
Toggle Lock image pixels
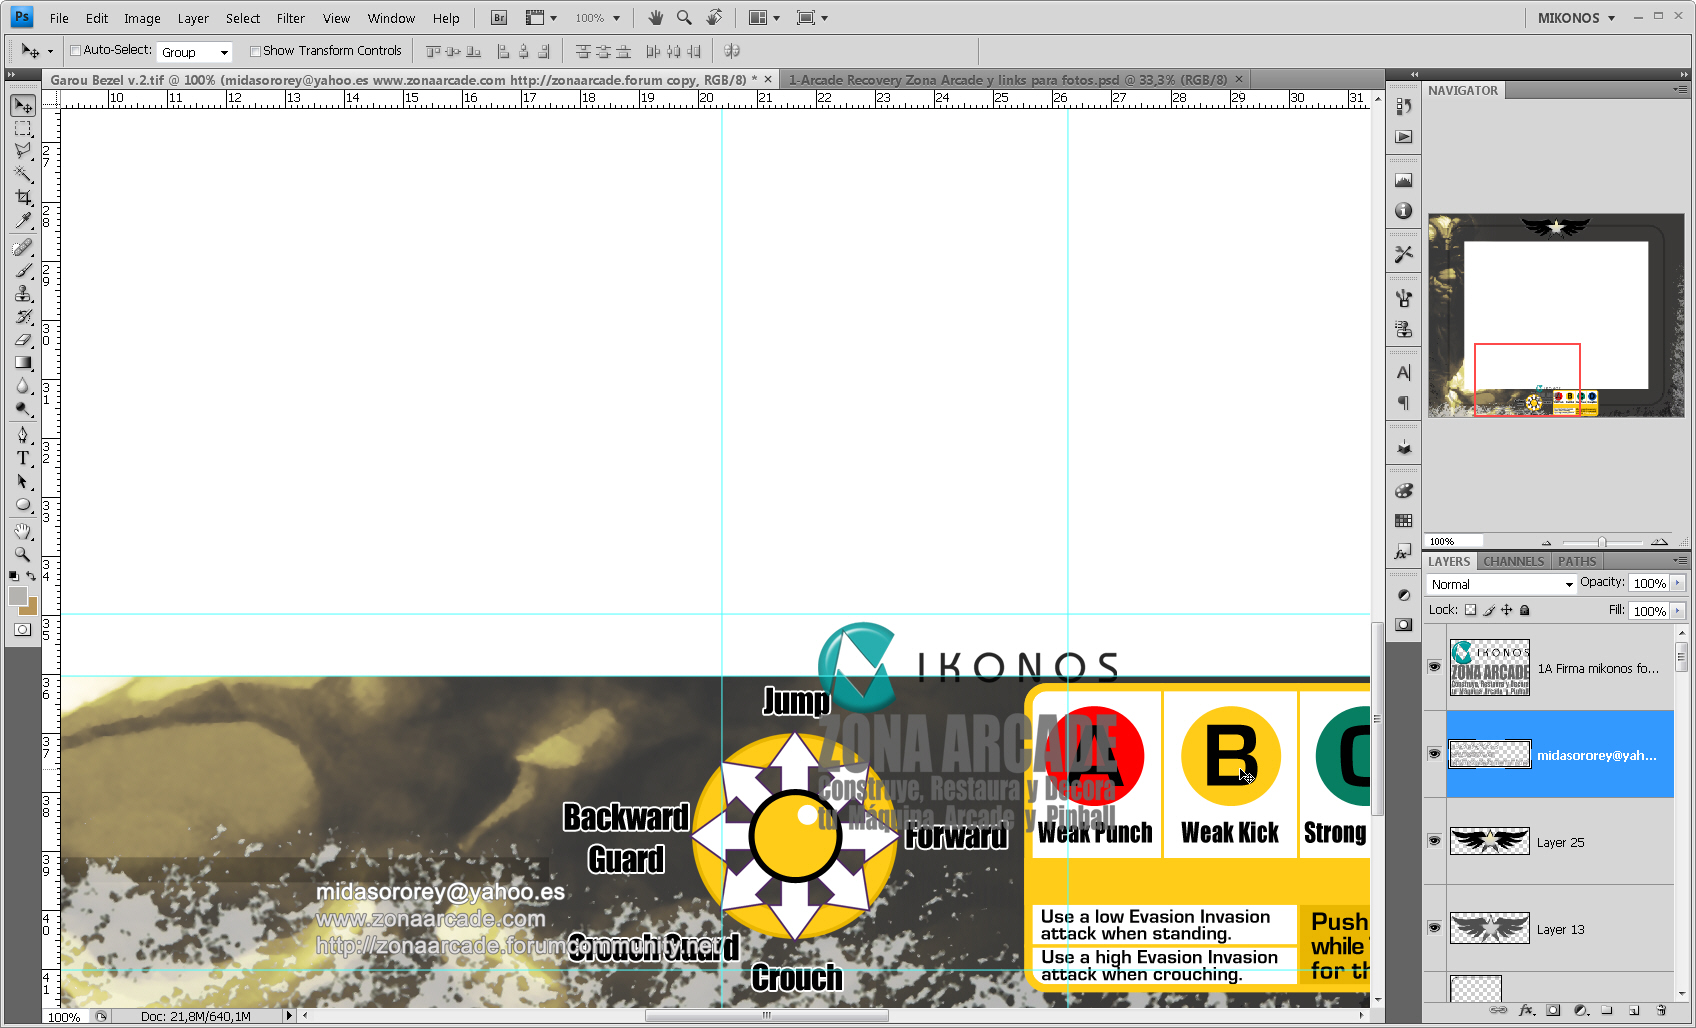[1489, 610]
